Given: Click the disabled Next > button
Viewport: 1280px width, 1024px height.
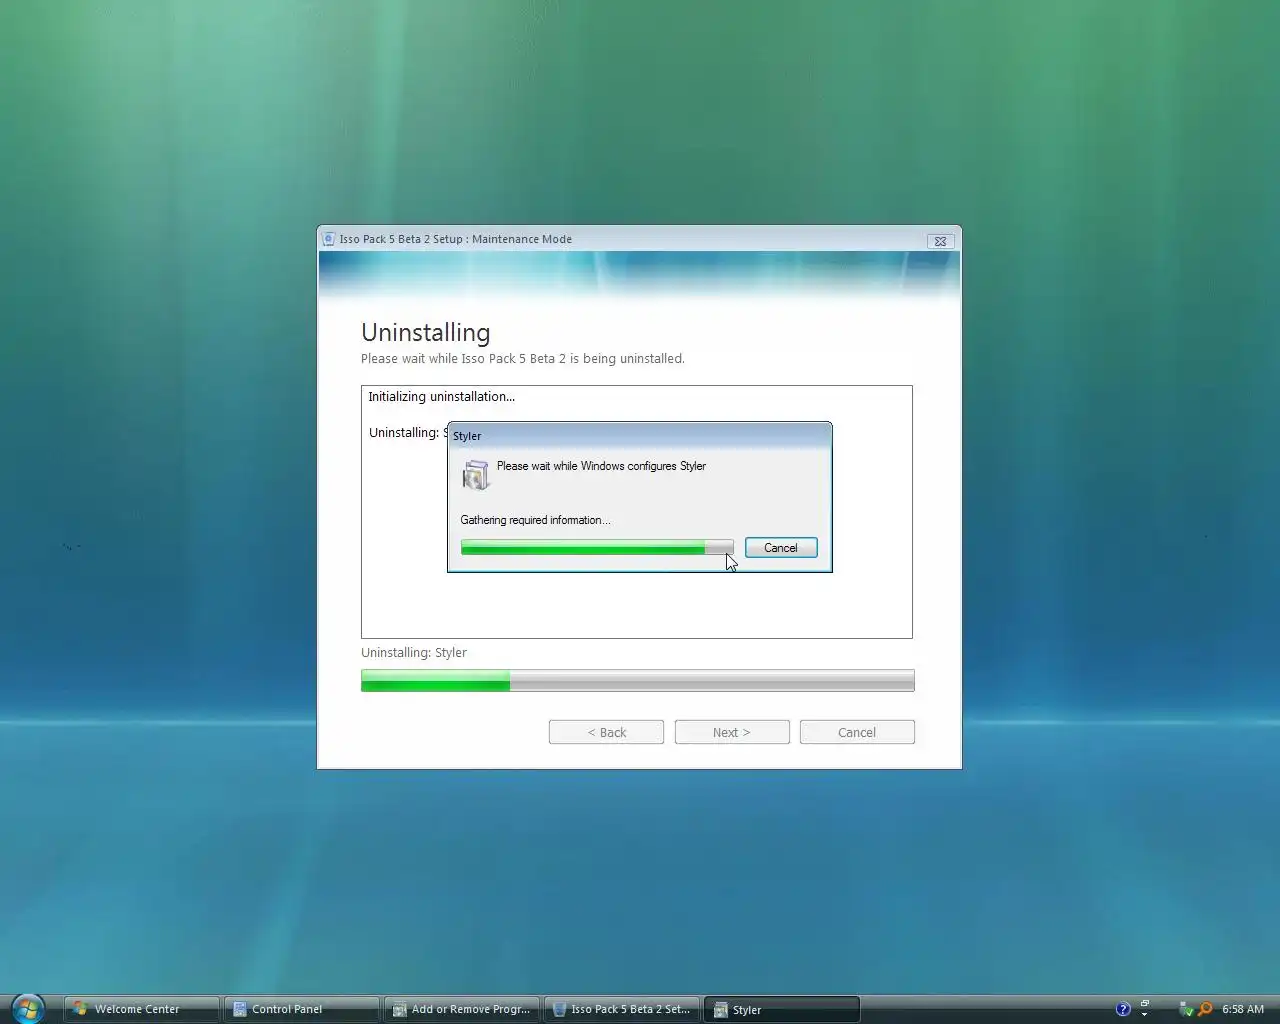Looking at the screenshot, I should click(732, 732).
